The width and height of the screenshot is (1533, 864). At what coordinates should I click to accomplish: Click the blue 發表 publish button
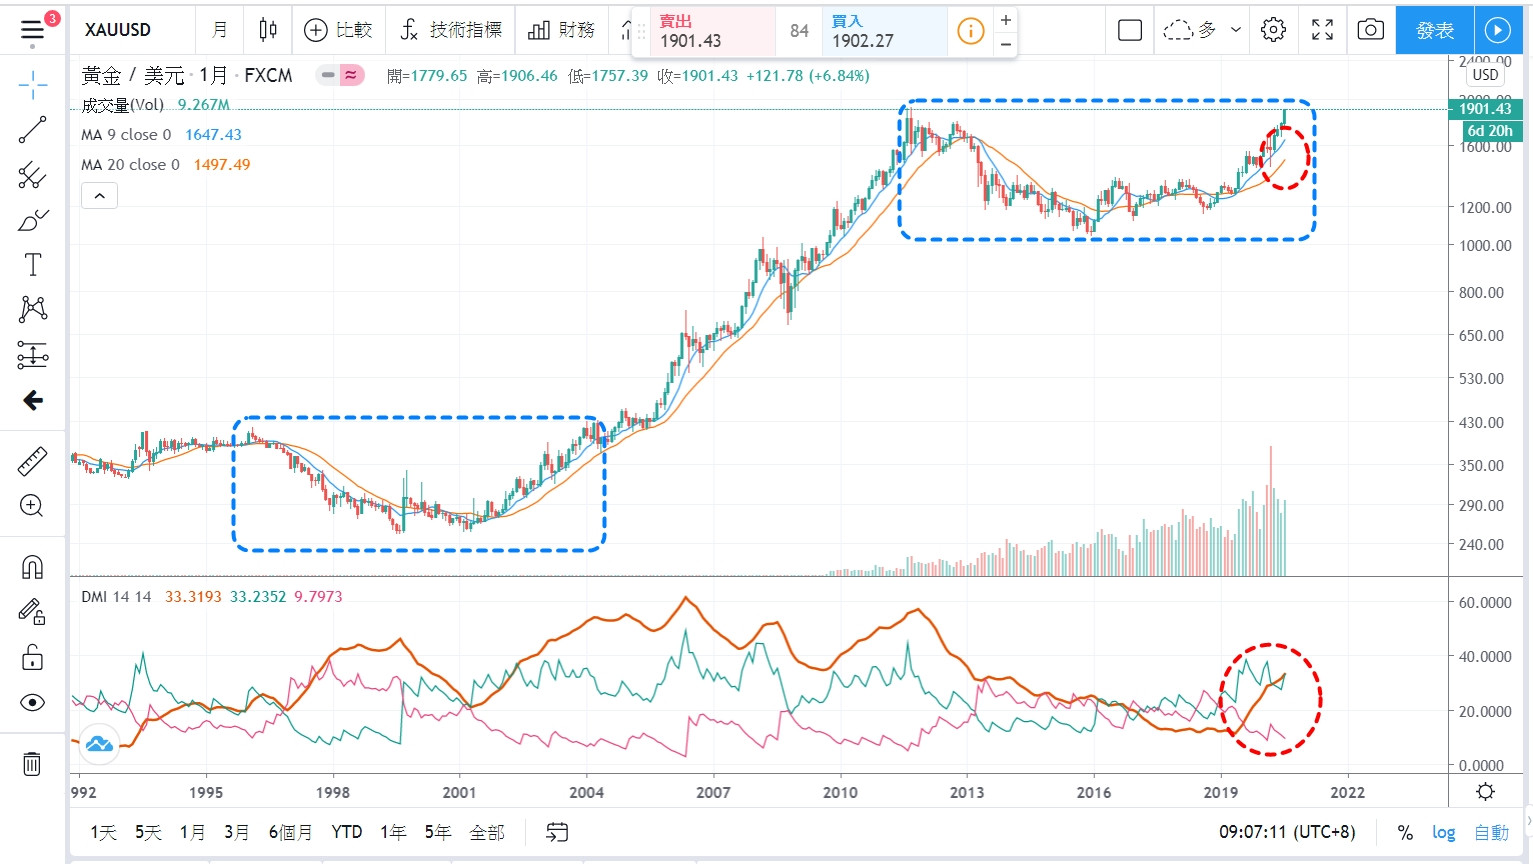(1434, 30)
